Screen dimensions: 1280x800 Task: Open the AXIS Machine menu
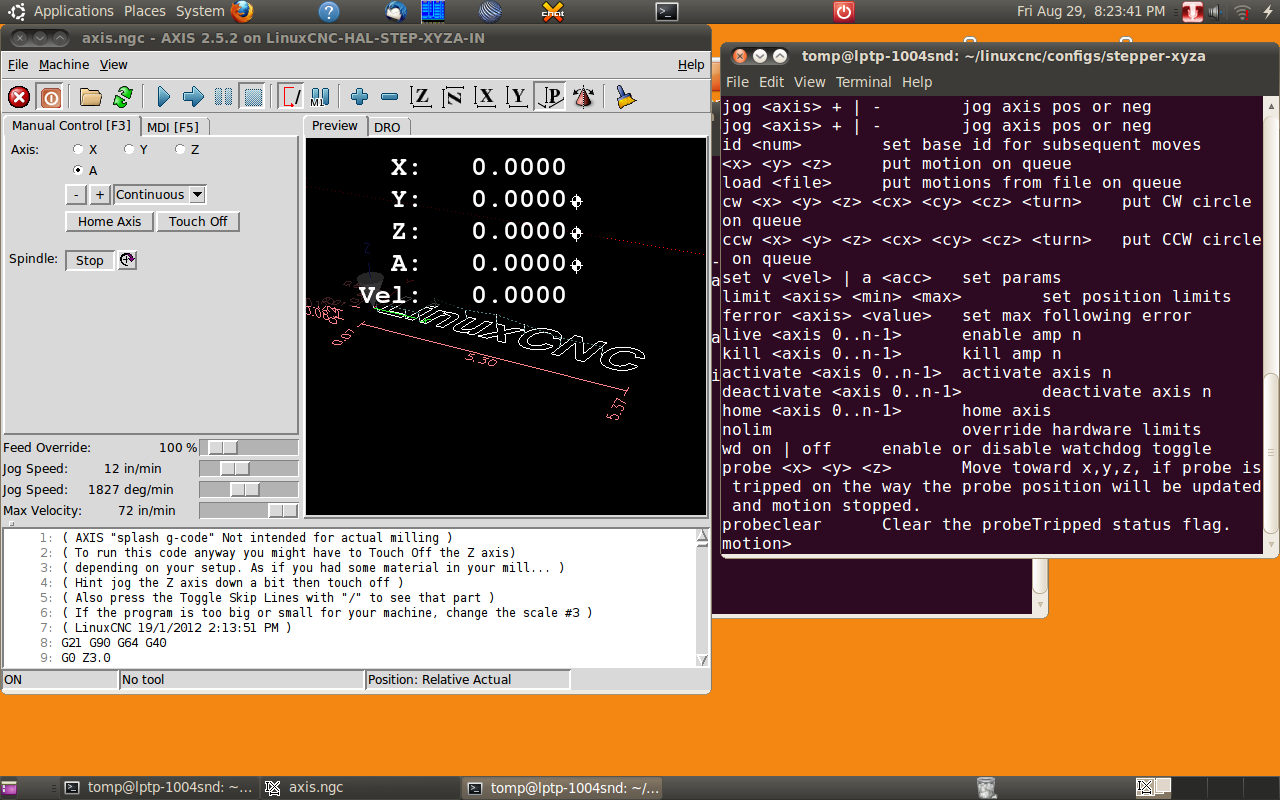pos(64,64)
